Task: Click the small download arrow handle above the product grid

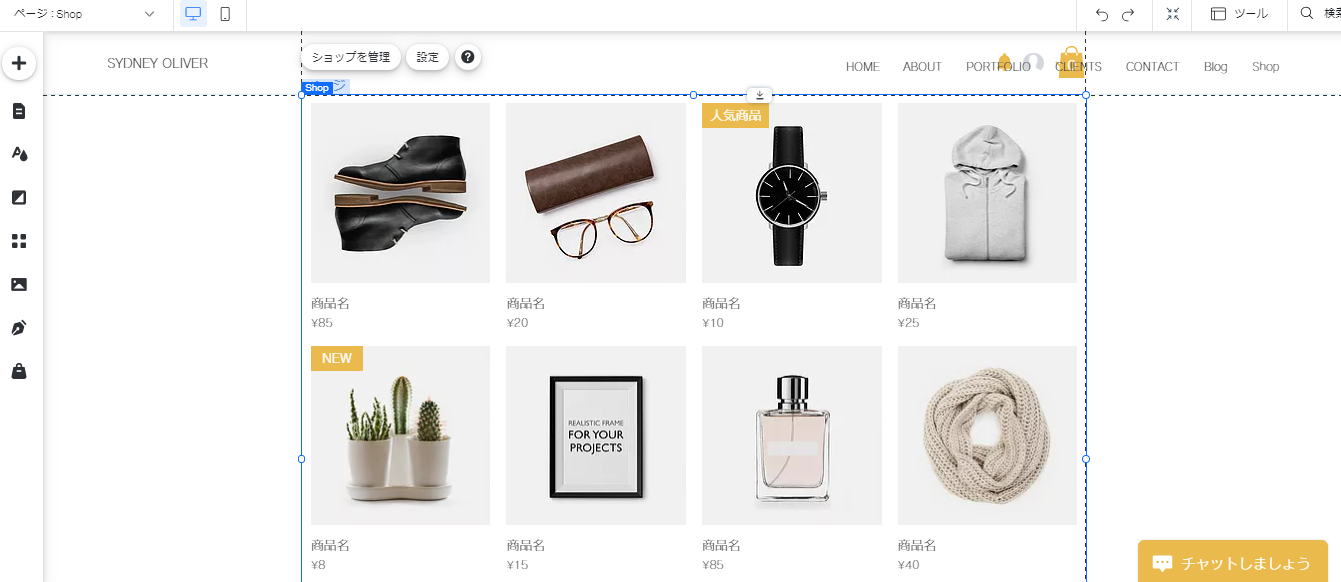Action: click(759, 95)
